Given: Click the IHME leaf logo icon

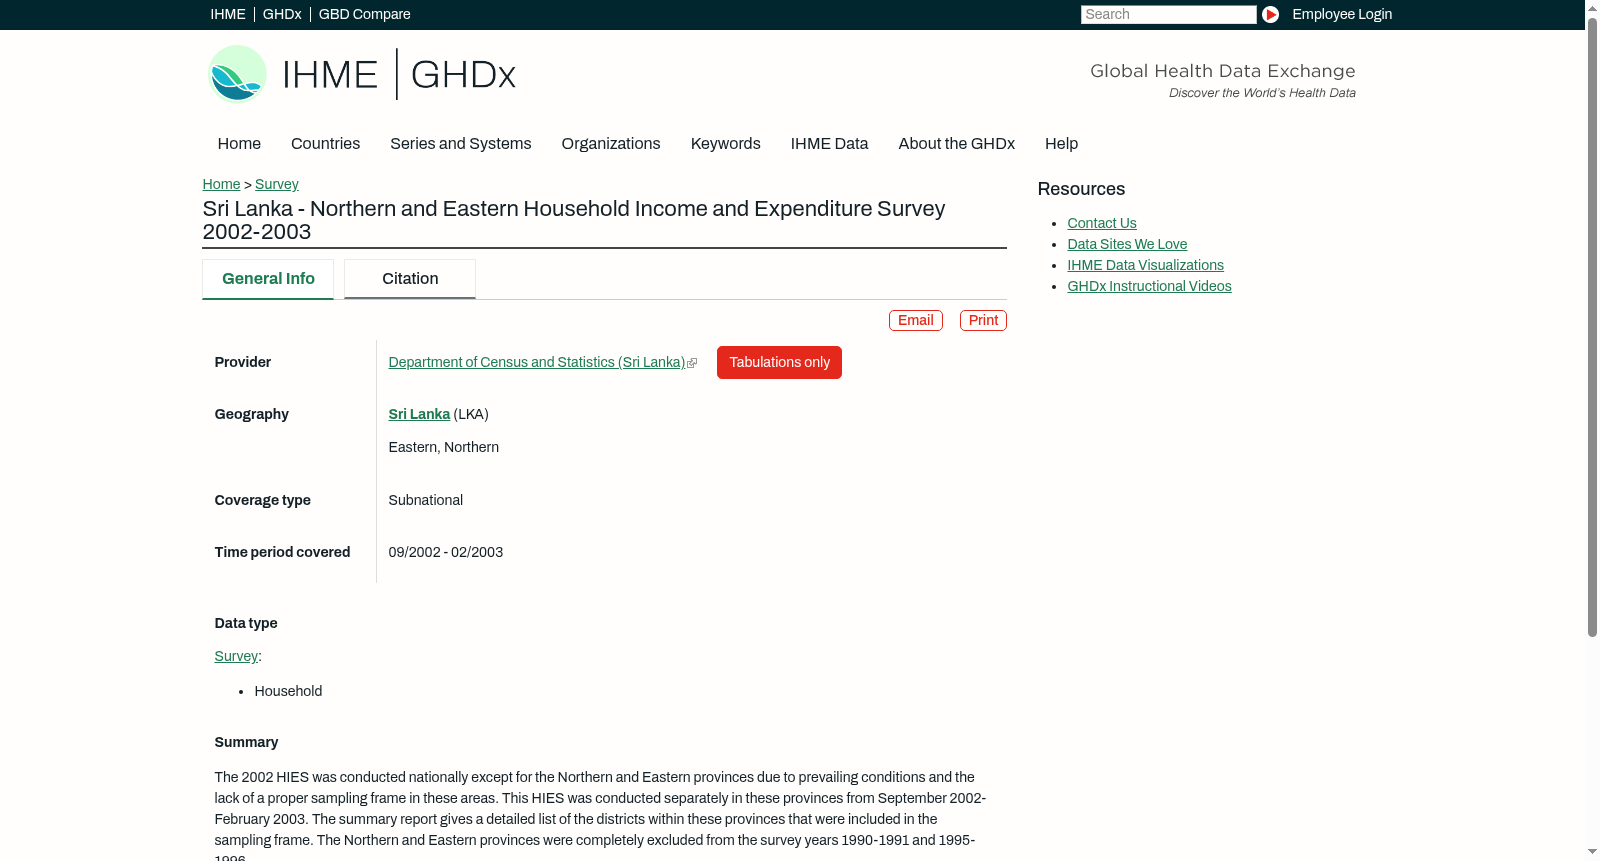Looking at the screenshot, I should point(237,74).
